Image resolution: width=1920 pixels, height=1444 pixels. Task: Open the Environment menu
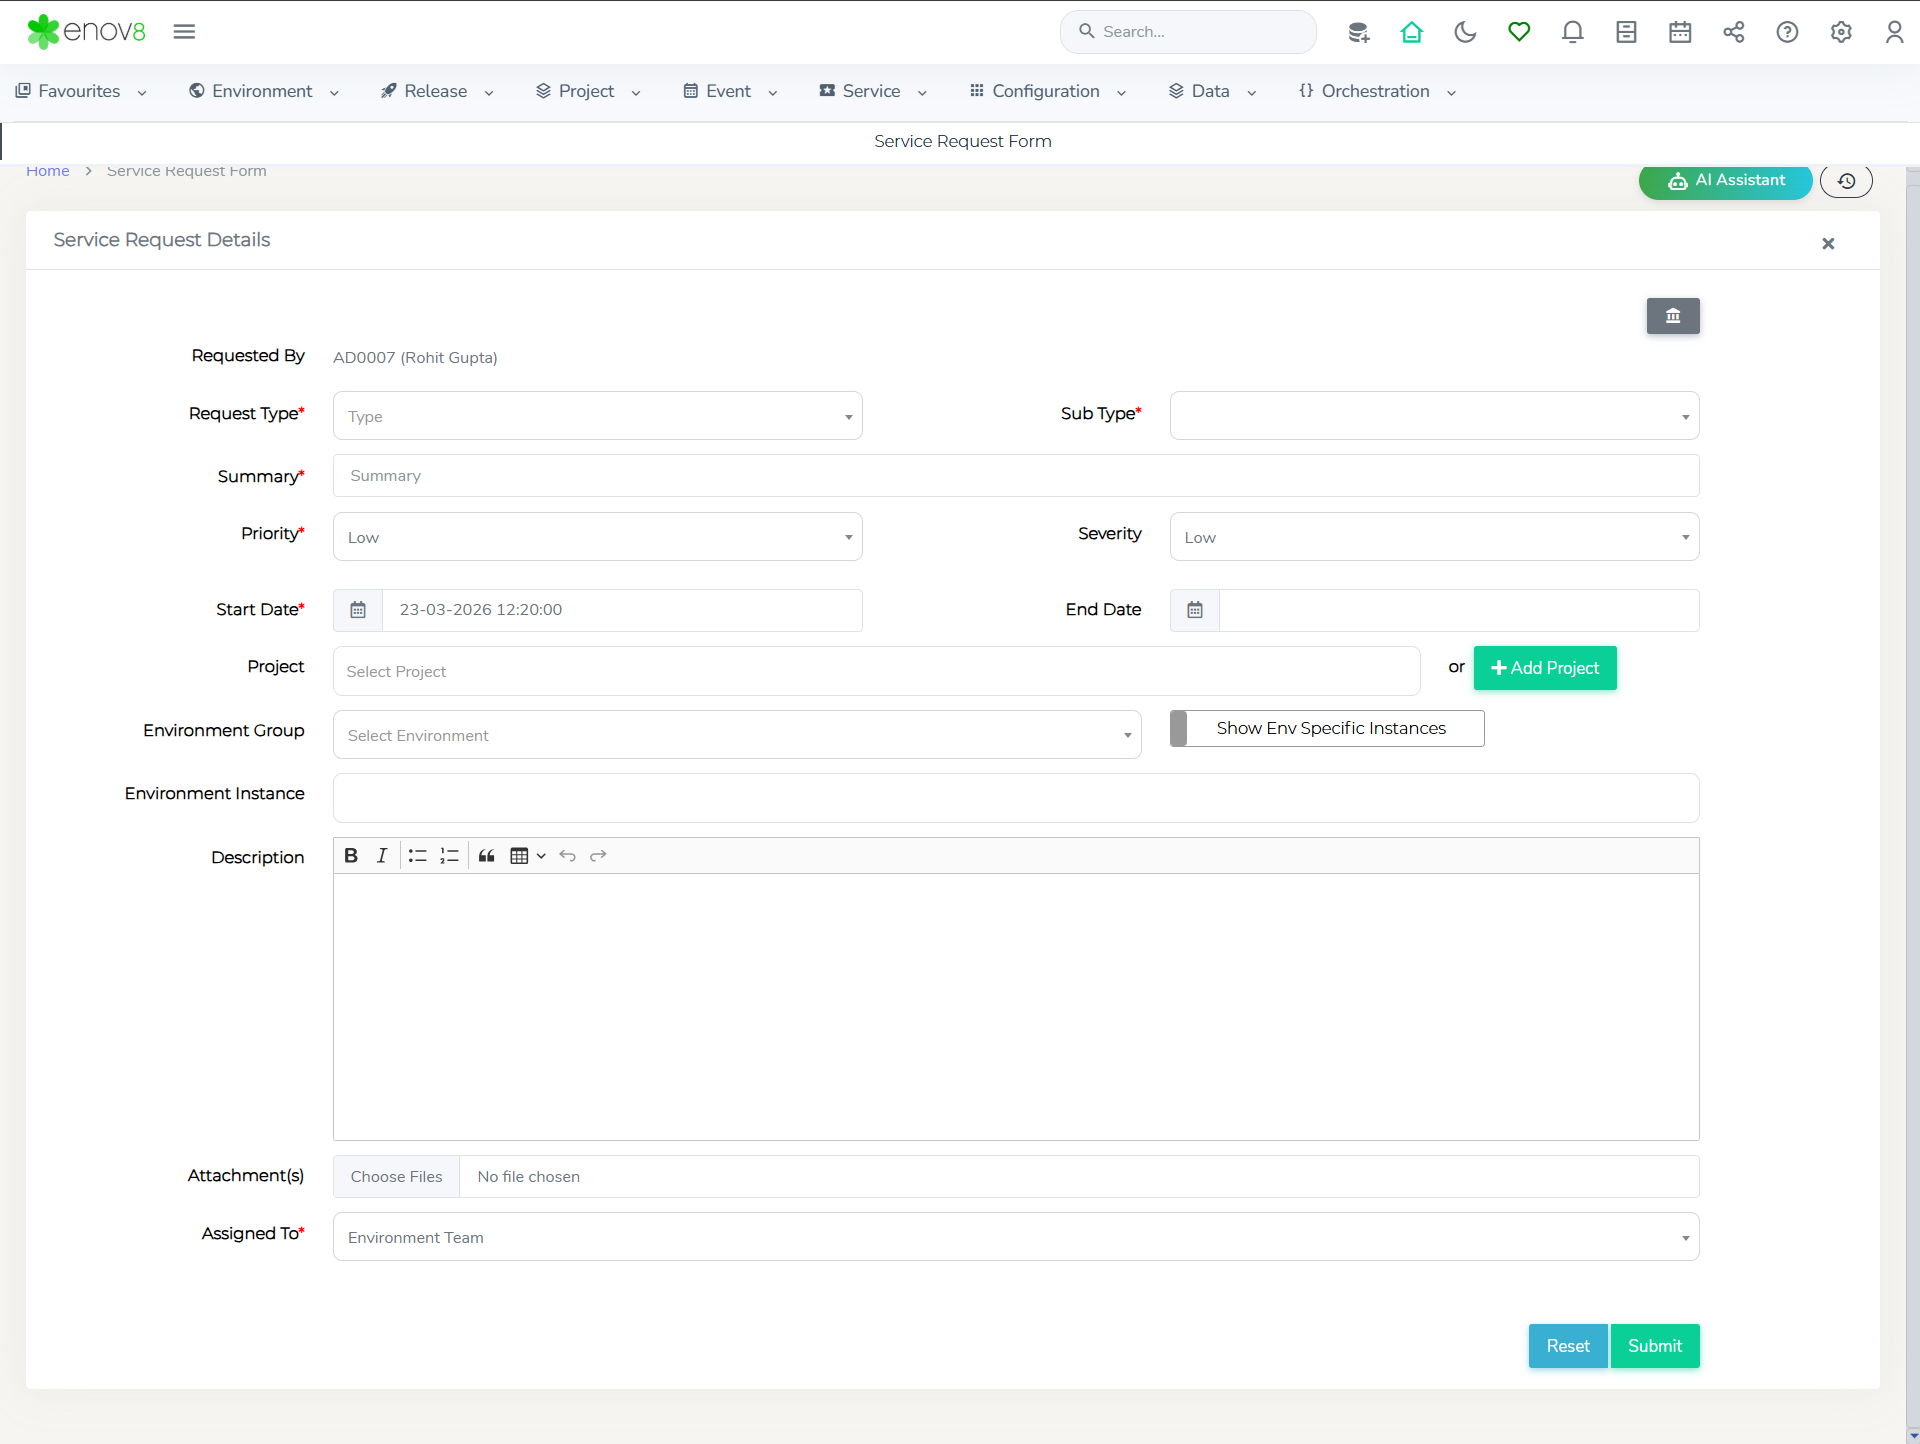263,91
